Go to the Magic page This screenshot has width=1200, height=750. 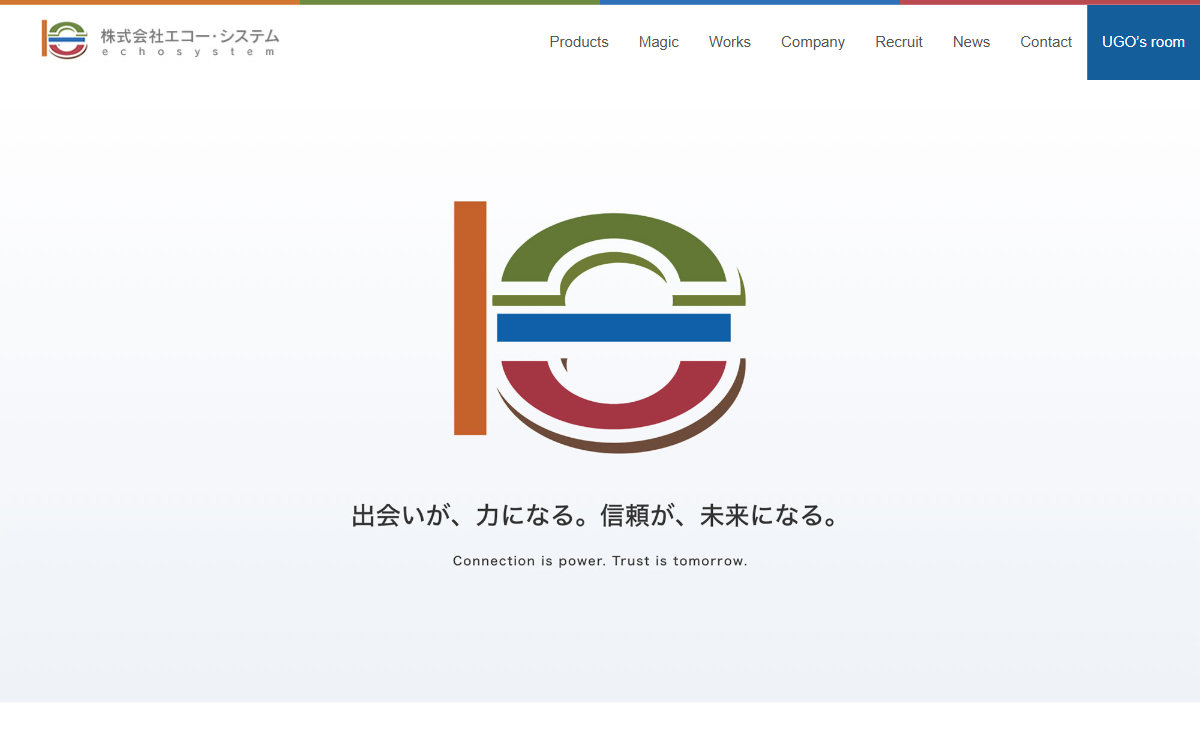point(659,42)
